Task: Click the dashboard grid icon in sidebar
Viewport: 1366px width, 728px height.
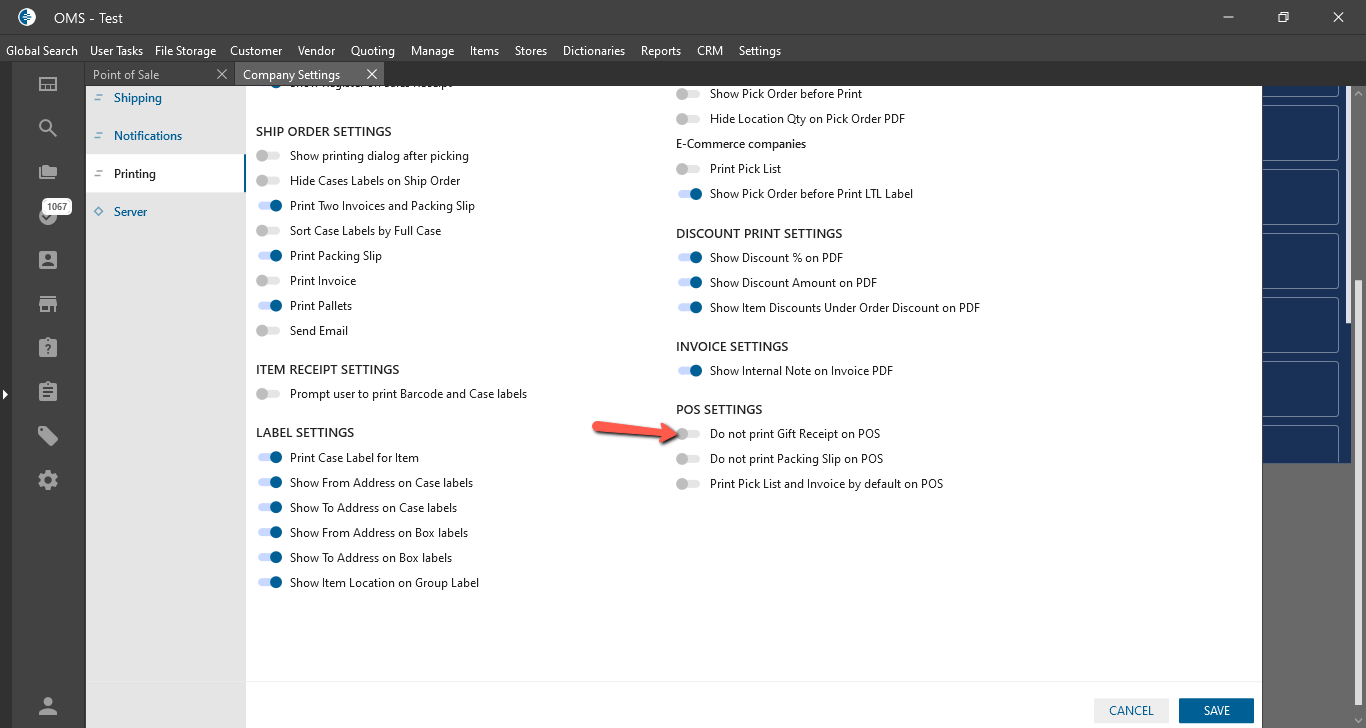Action: click(x=48, y=84)
